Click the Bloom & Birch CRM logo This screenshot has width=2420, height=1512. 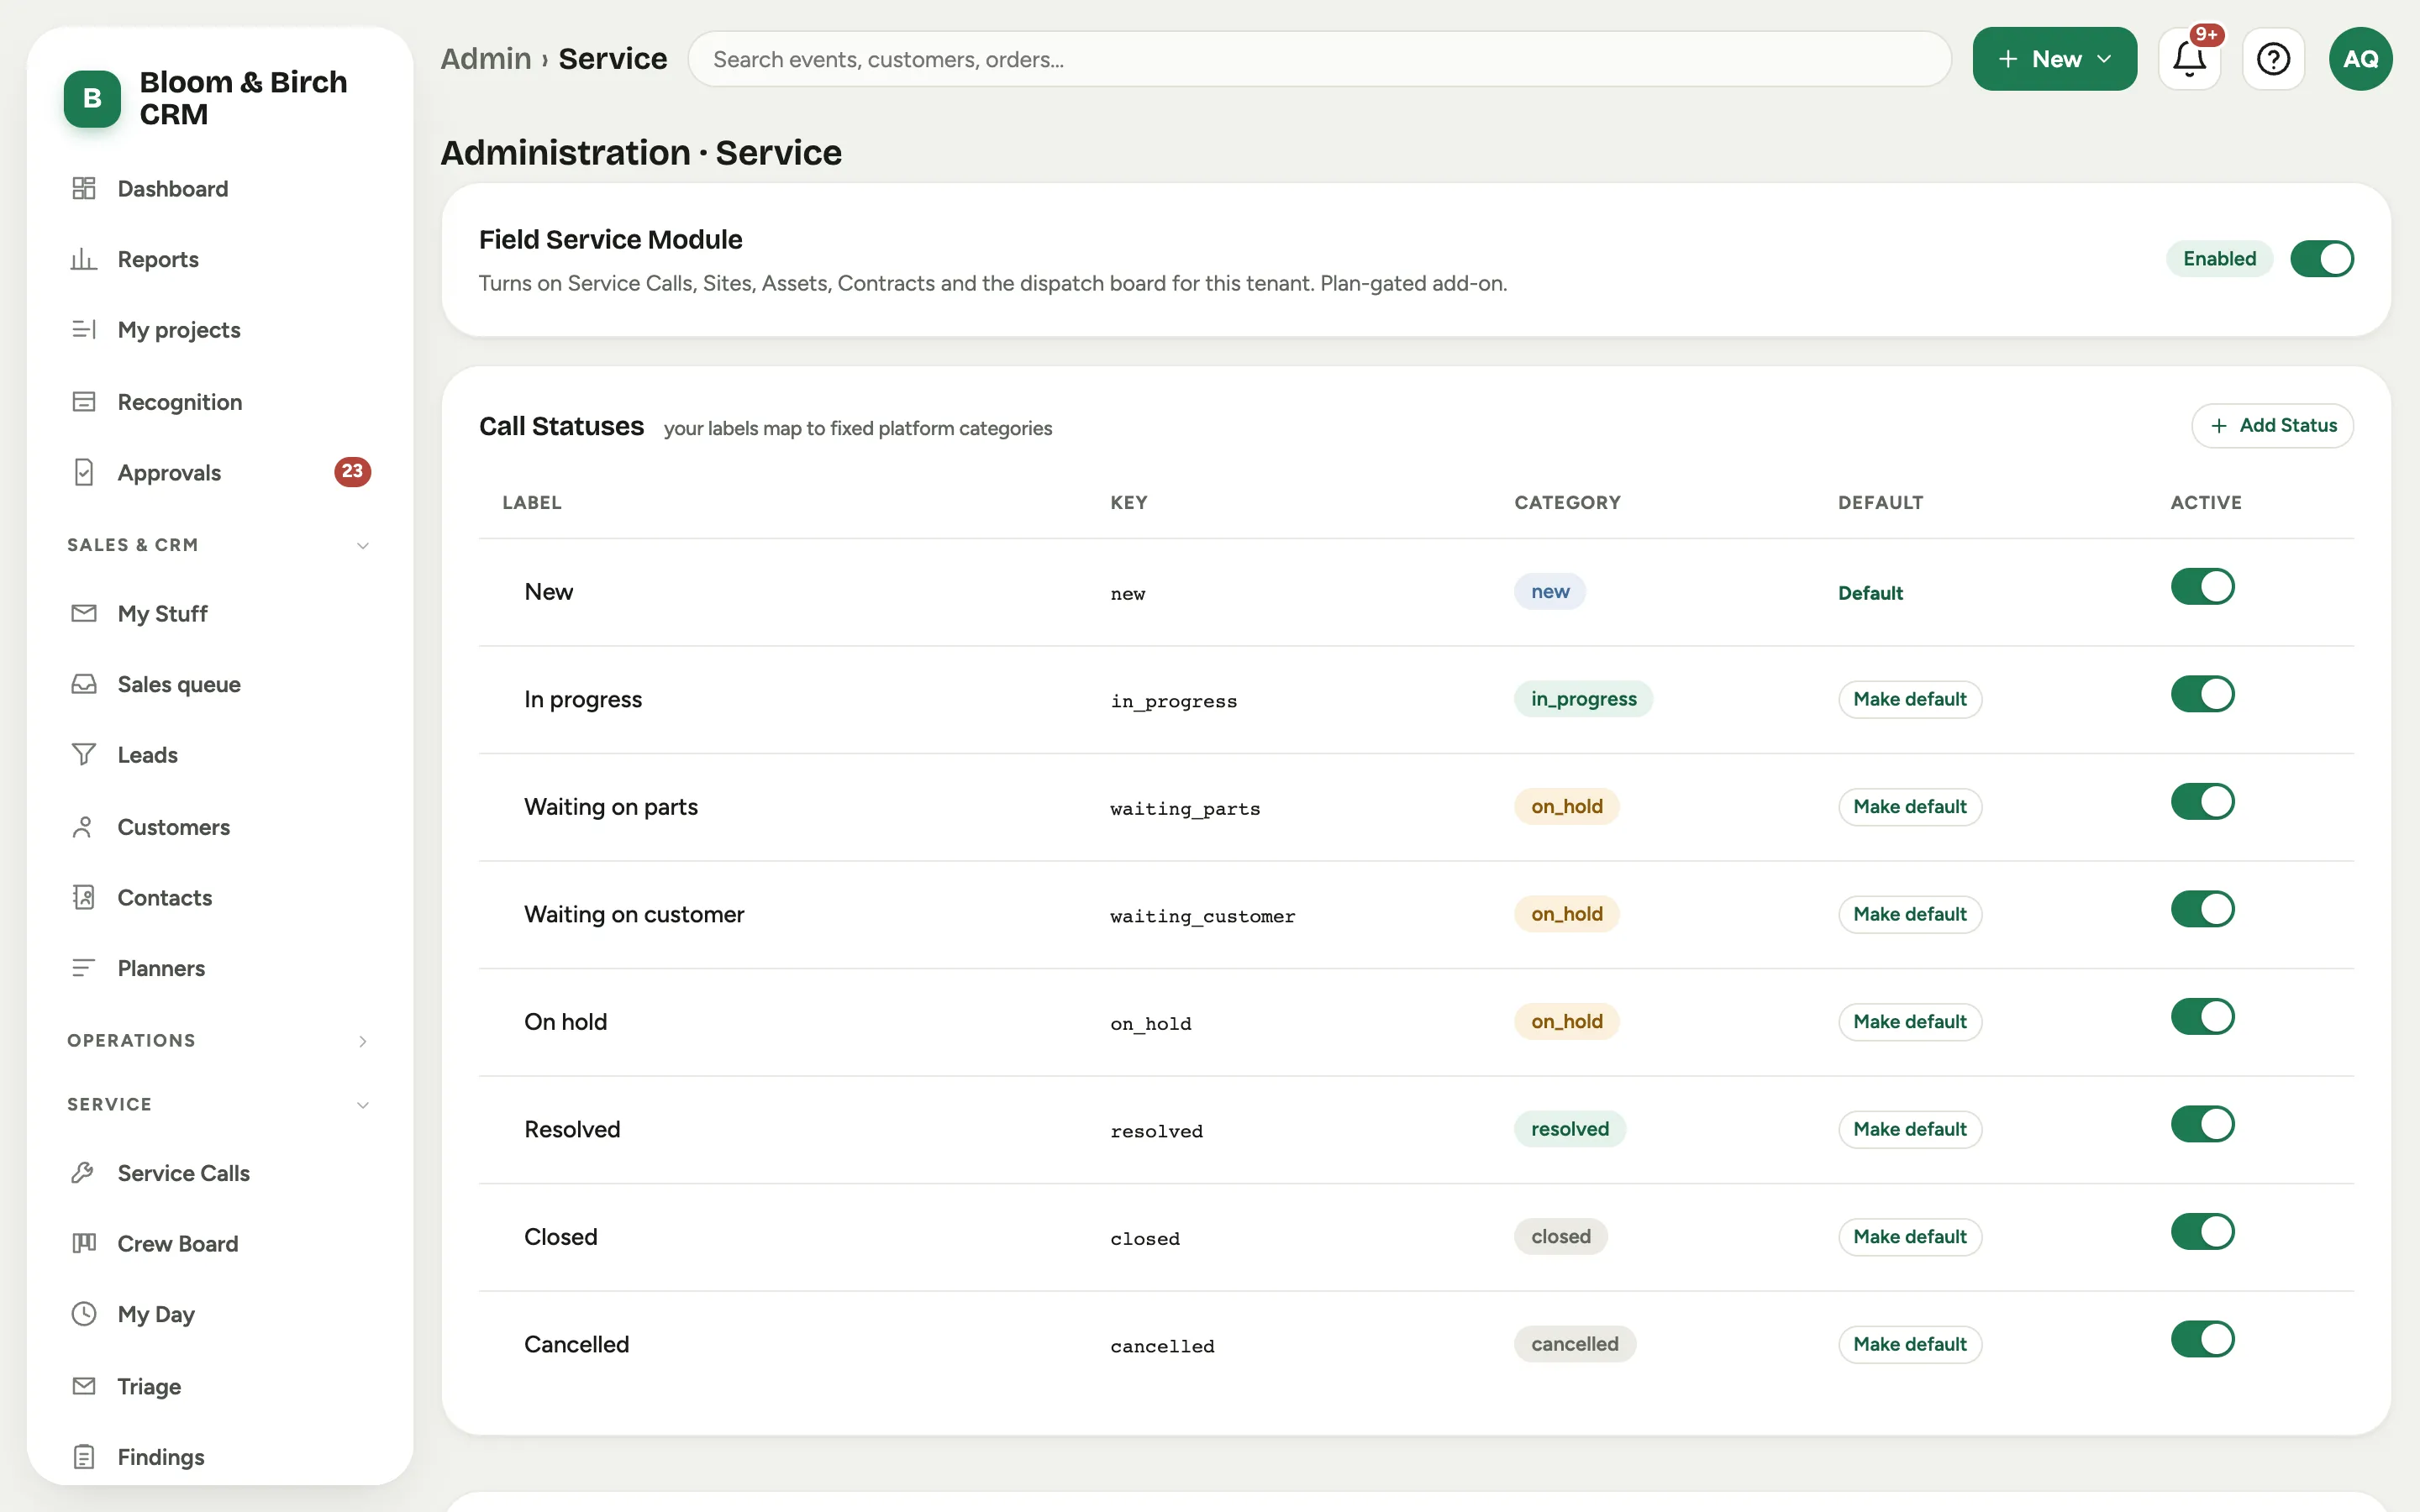(92, 98)
